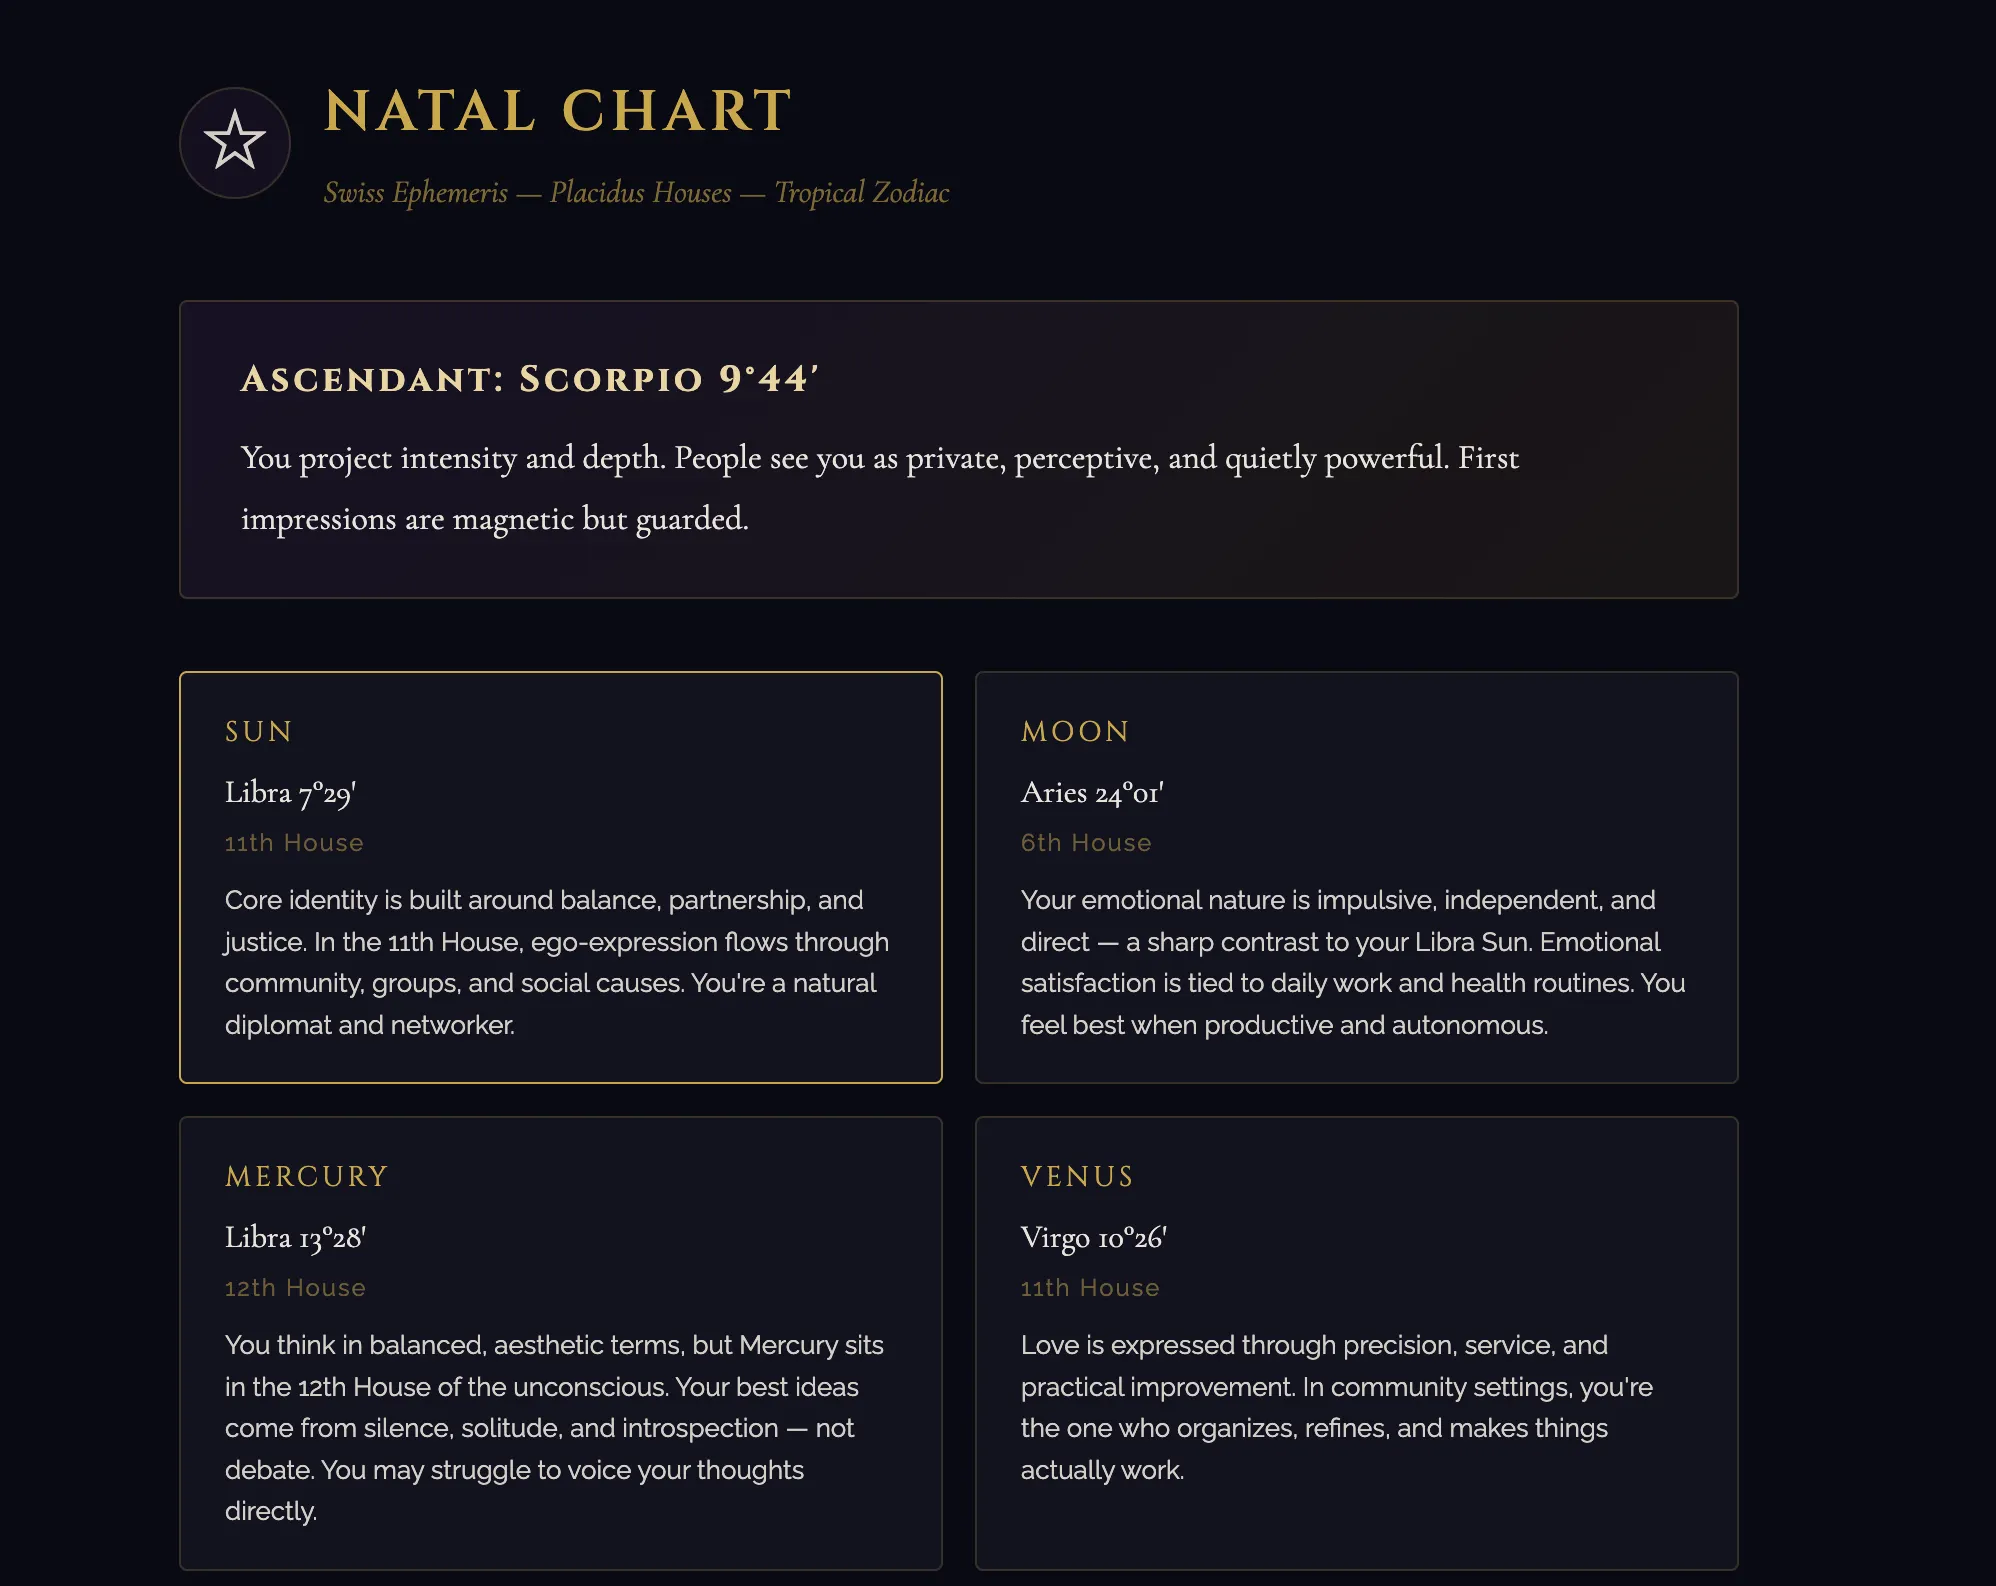Select the Ascendant Scorpio heading
This screenshot has width=1996, height=1586.
(530, 379)
